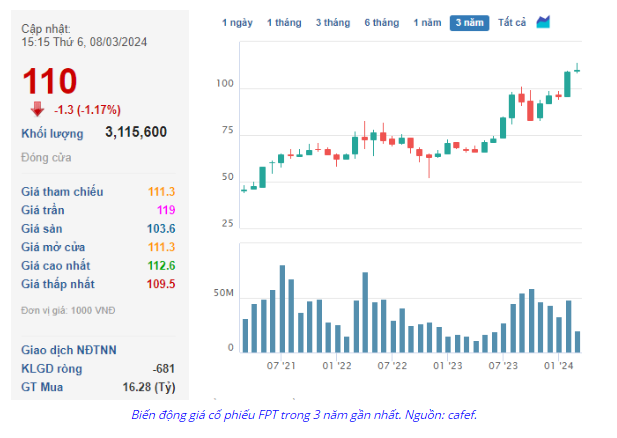The height and width of the screenshot is (438, 617).
Task: Show the Tất cả full history
Action: tap(512, 22)
